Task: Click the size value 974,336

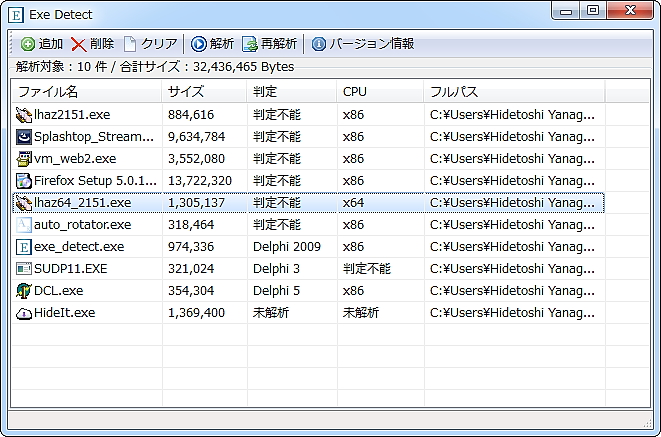Action: pos(191,247)
